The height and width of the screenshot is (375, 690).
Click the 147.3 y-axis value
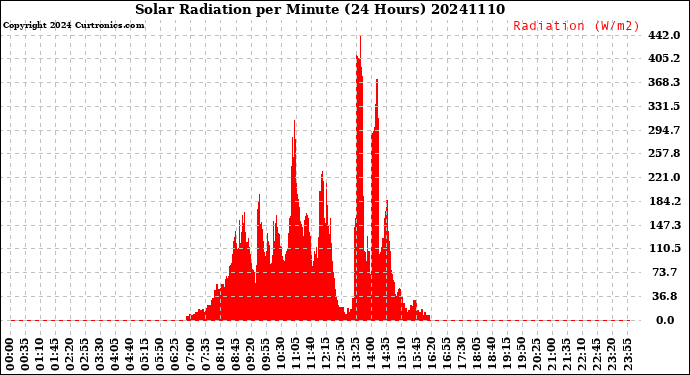664,225
